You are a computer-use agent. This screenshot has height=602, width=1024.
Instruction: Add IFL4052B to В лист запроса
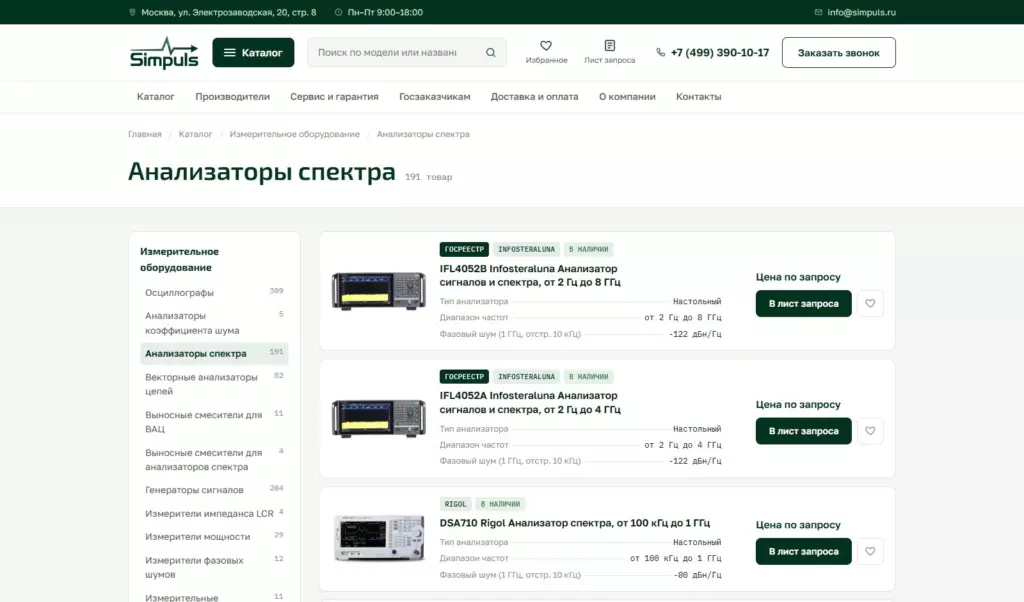(803, 304)
